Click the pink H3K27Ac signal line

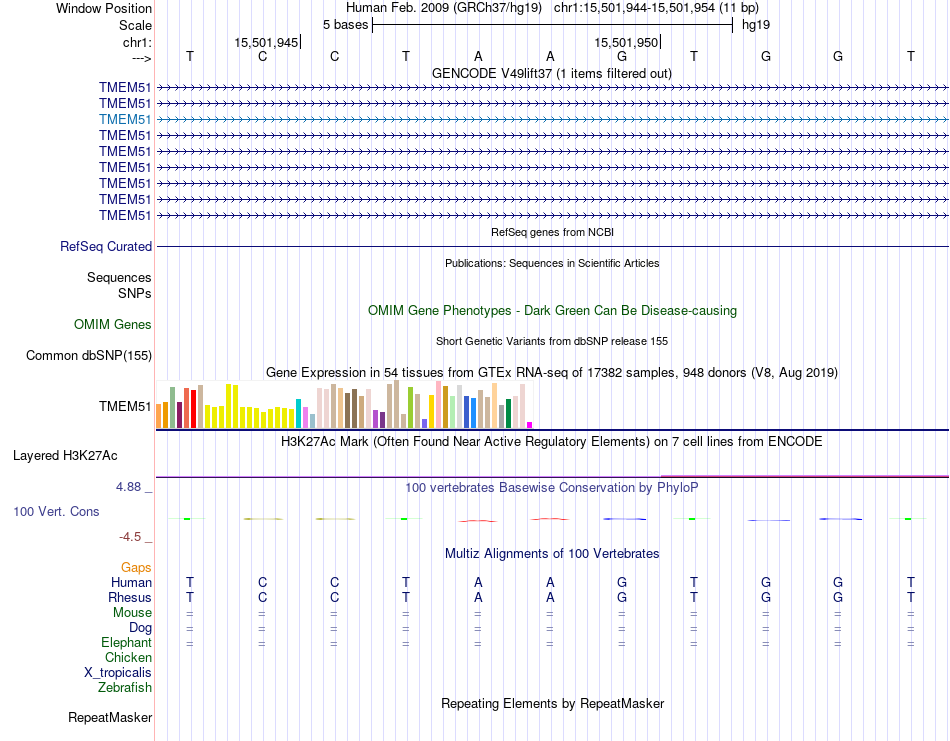[804, 476]
